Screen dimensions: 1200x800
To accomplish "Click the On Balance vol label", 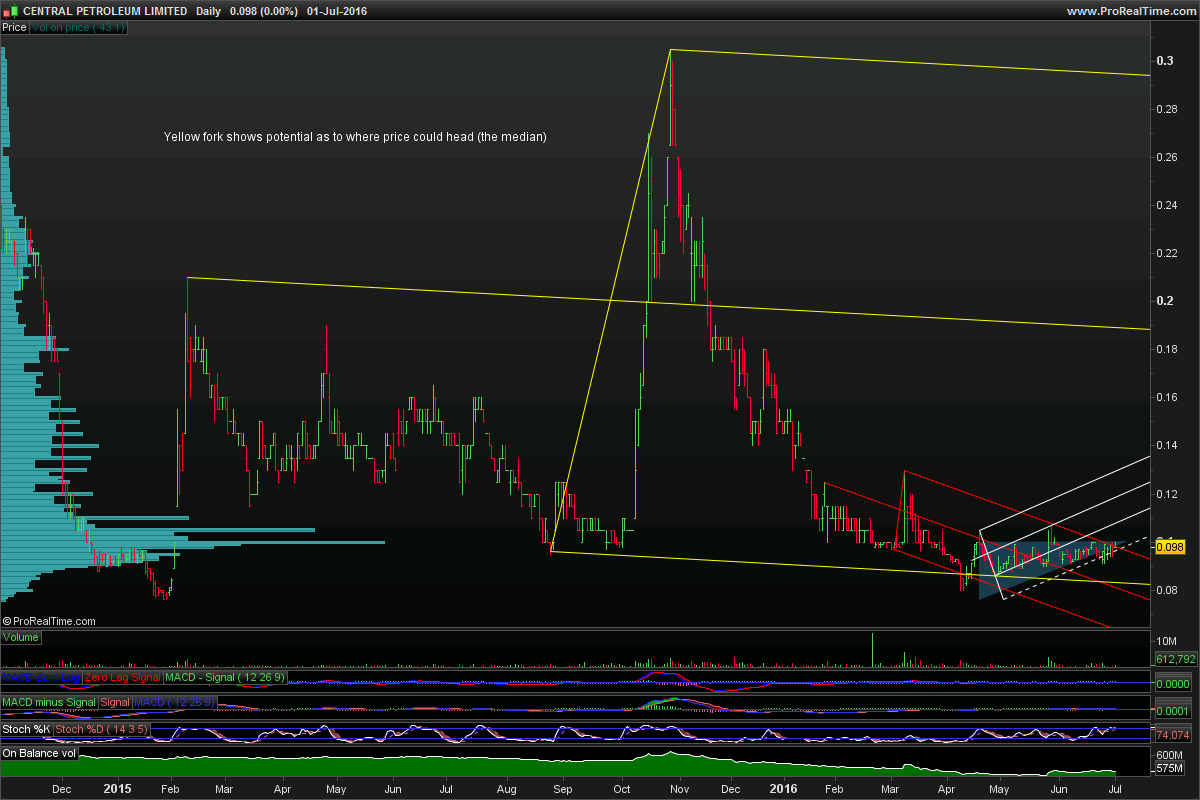I will [40, 753].
